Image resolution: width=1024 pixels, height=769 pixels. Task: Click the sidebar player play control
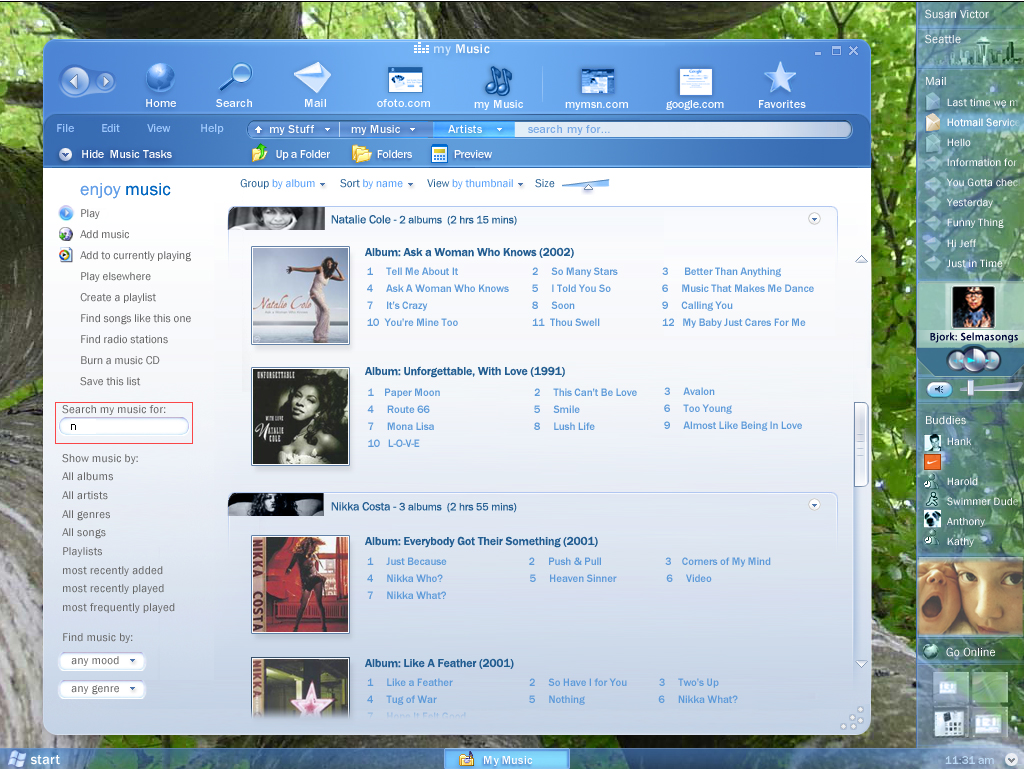point(973,360)
